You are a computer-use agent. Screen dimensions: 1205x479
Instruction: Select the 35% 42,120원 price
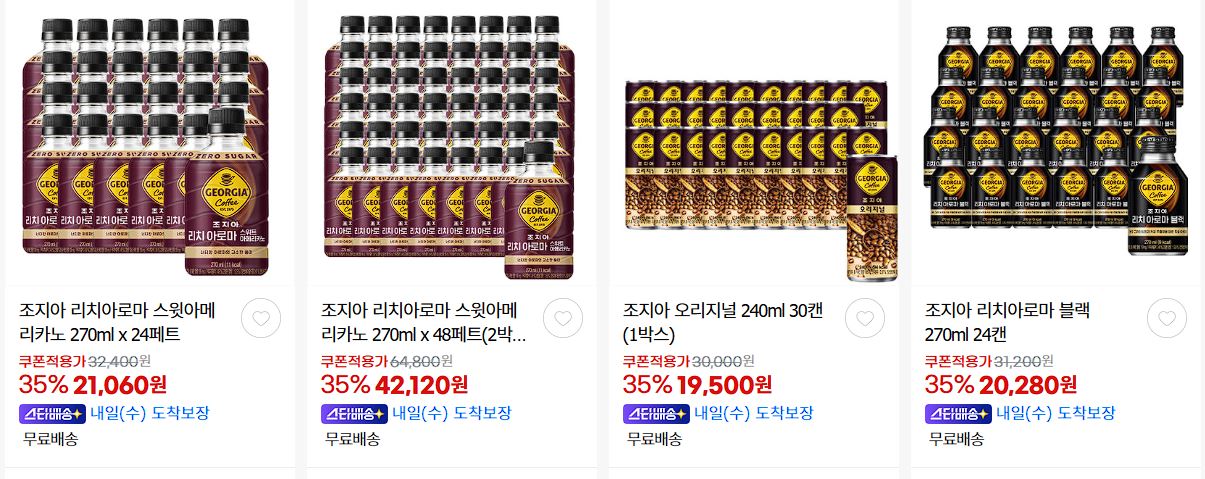(x=395, y=384)
